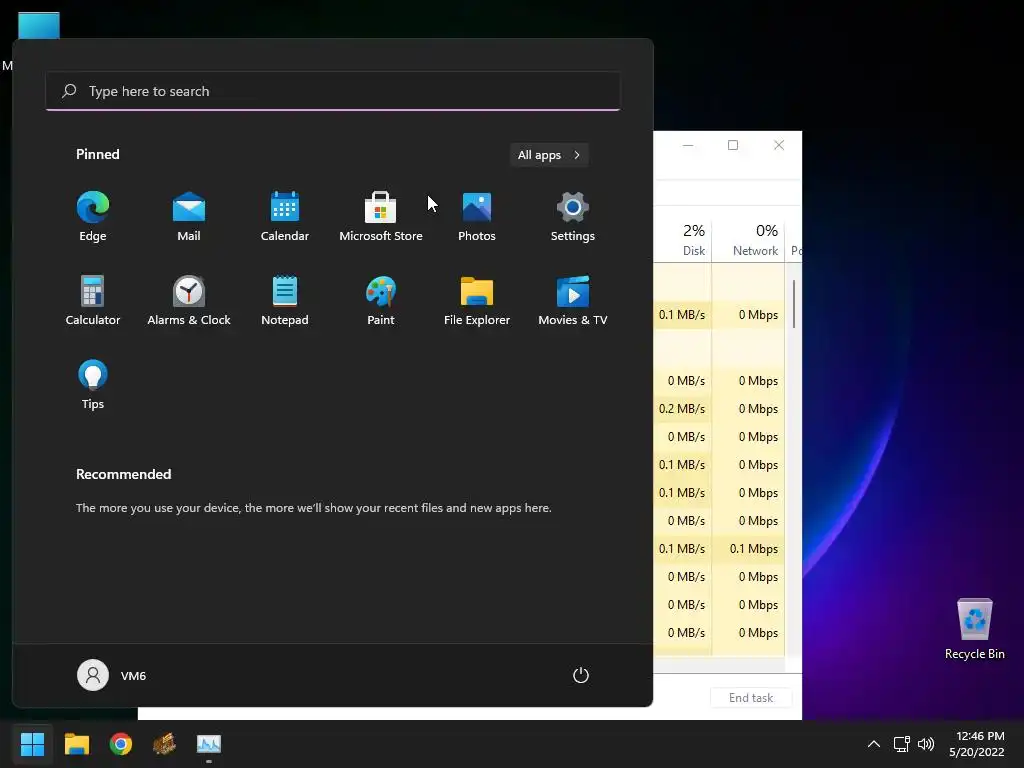Click the power button in Start menu

click(x=581, y=675)
